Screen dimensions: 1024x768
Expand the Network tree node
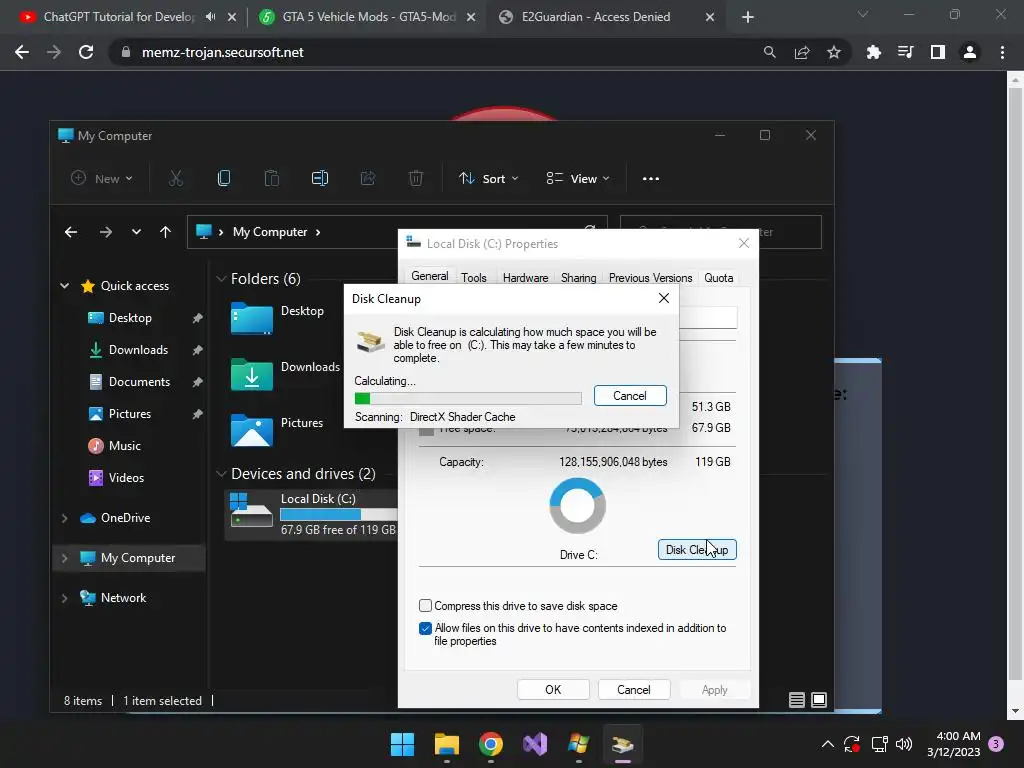[x=65, y=598]
